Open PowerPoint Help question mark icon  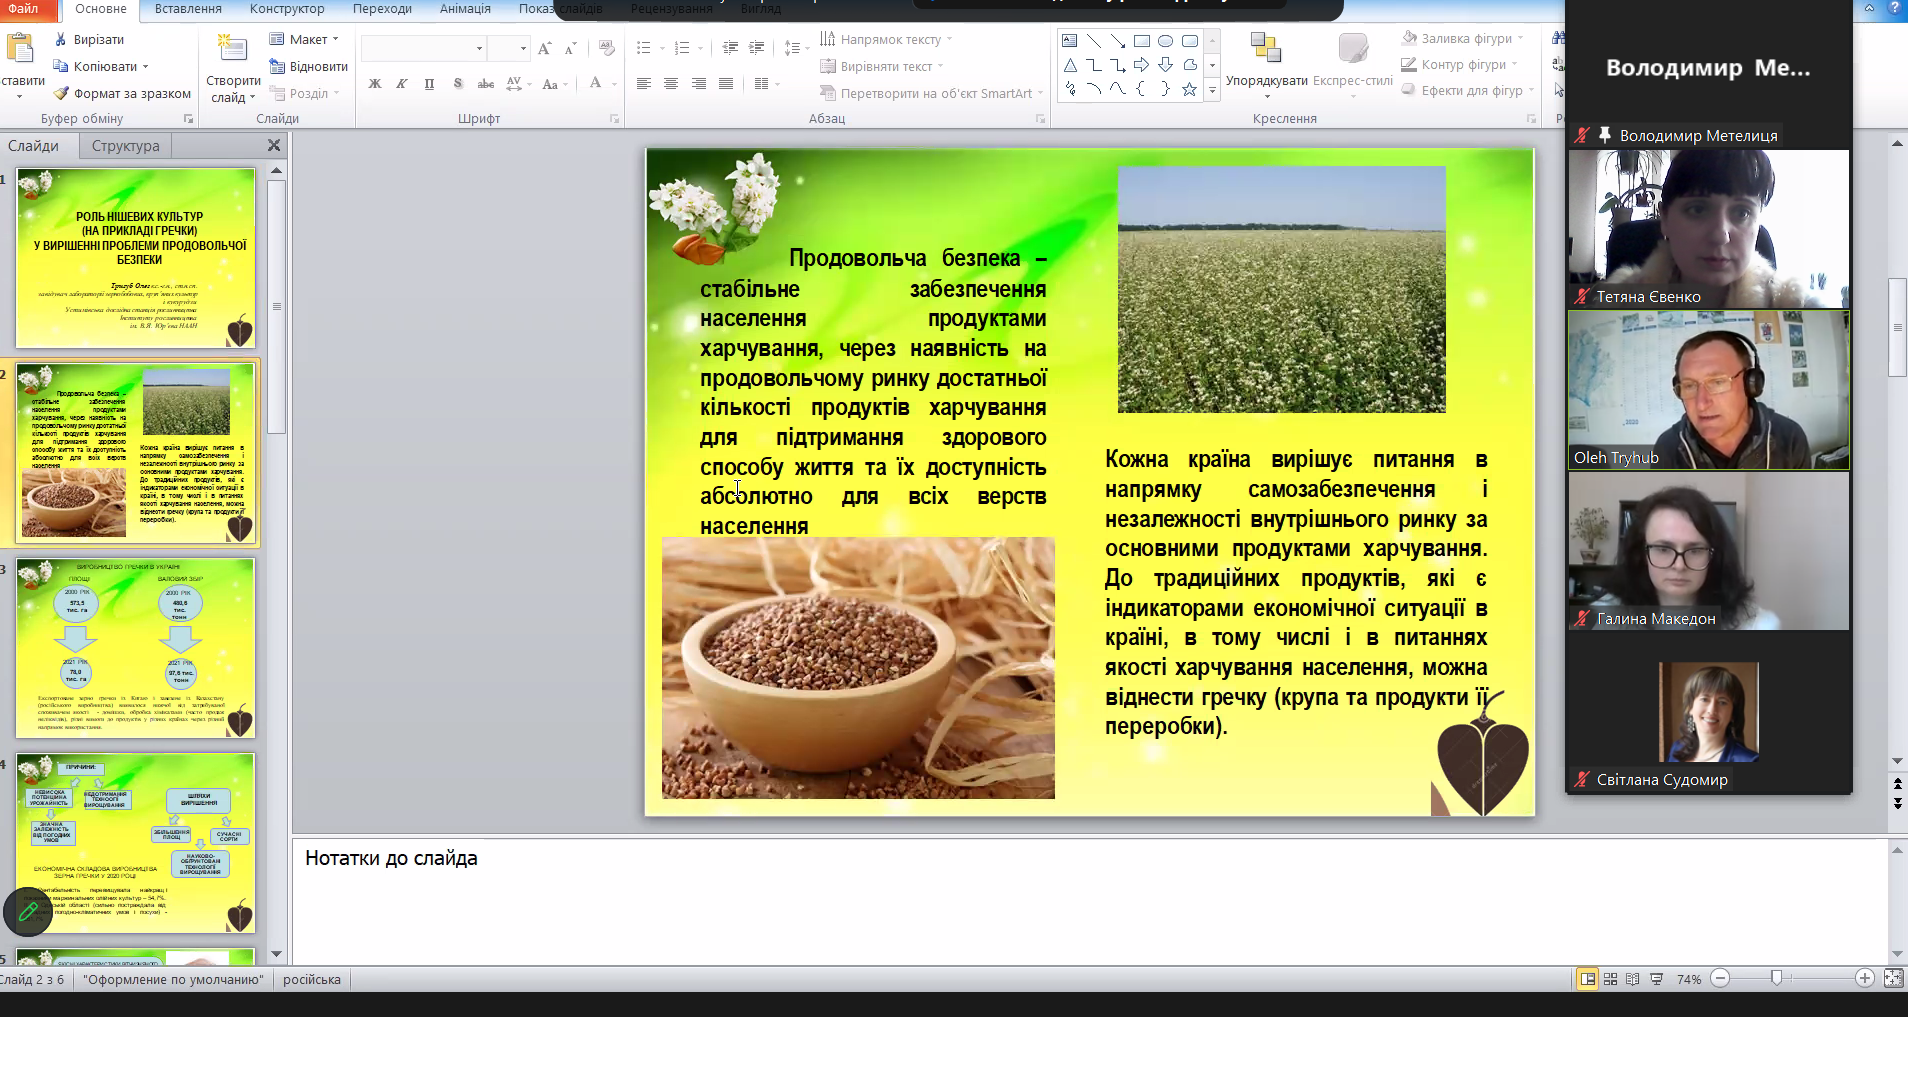[1895, 8]
